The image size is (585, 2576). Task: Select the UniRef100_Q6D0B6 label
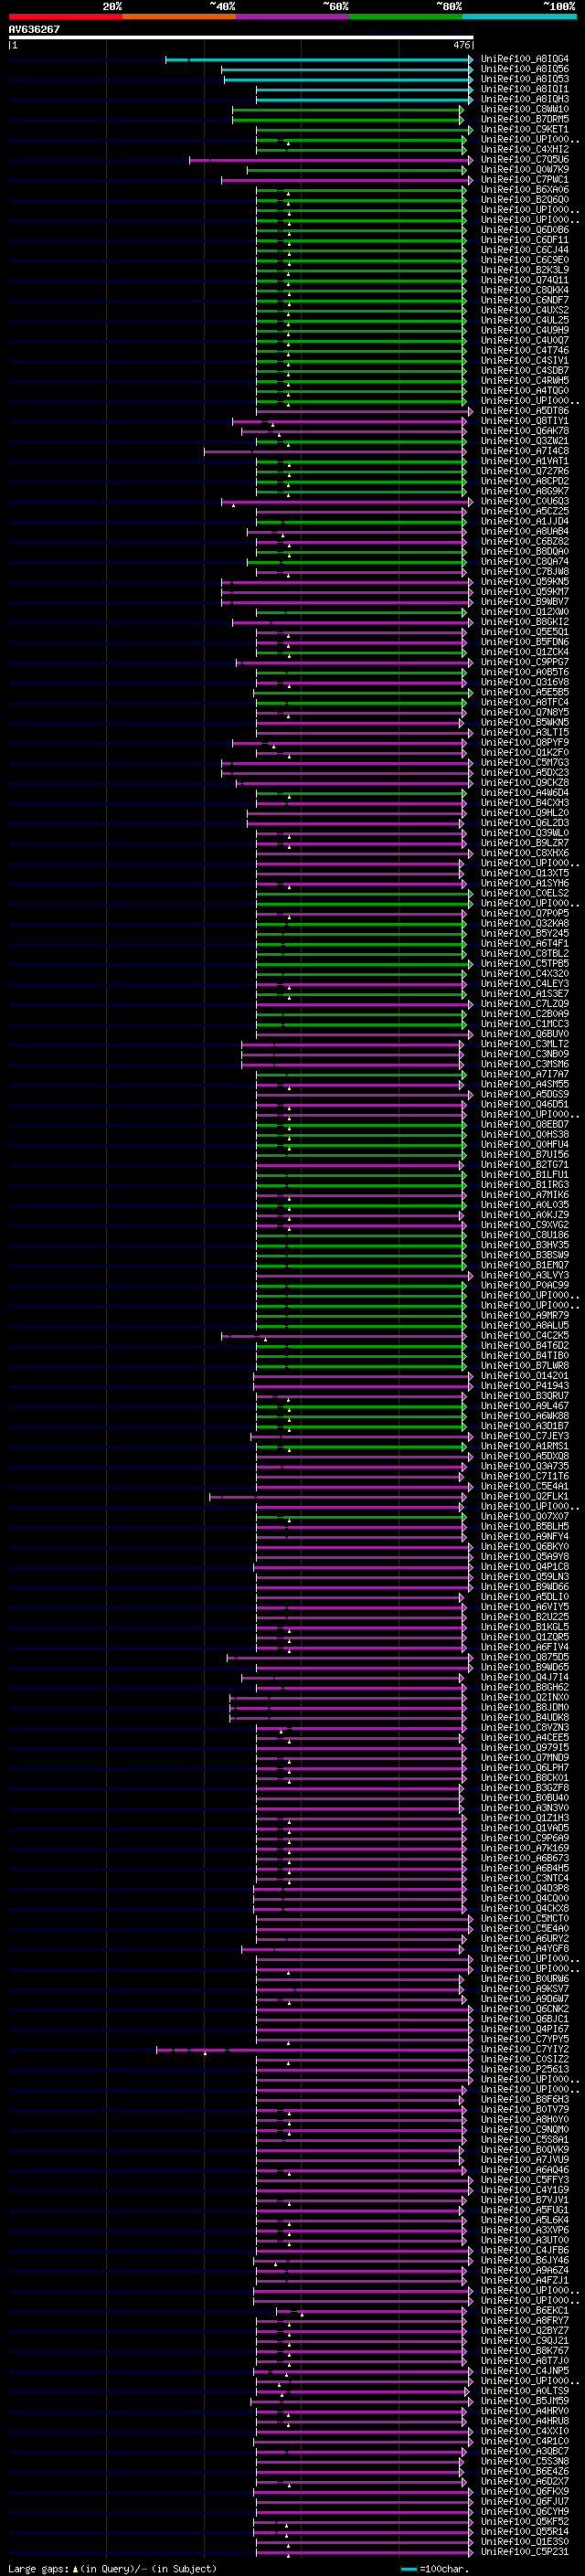click(525, 230)
